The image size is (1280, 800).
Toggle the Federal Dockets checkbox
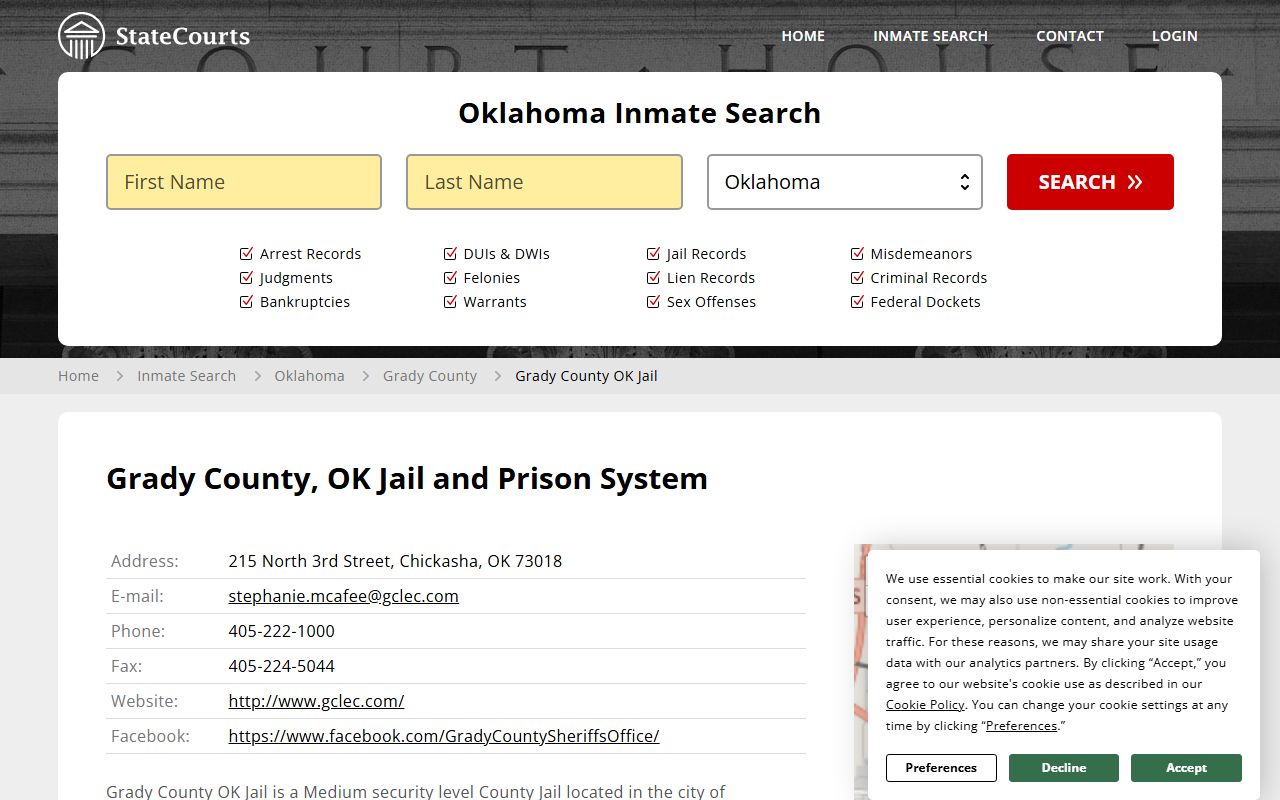(x=858, y=302)
